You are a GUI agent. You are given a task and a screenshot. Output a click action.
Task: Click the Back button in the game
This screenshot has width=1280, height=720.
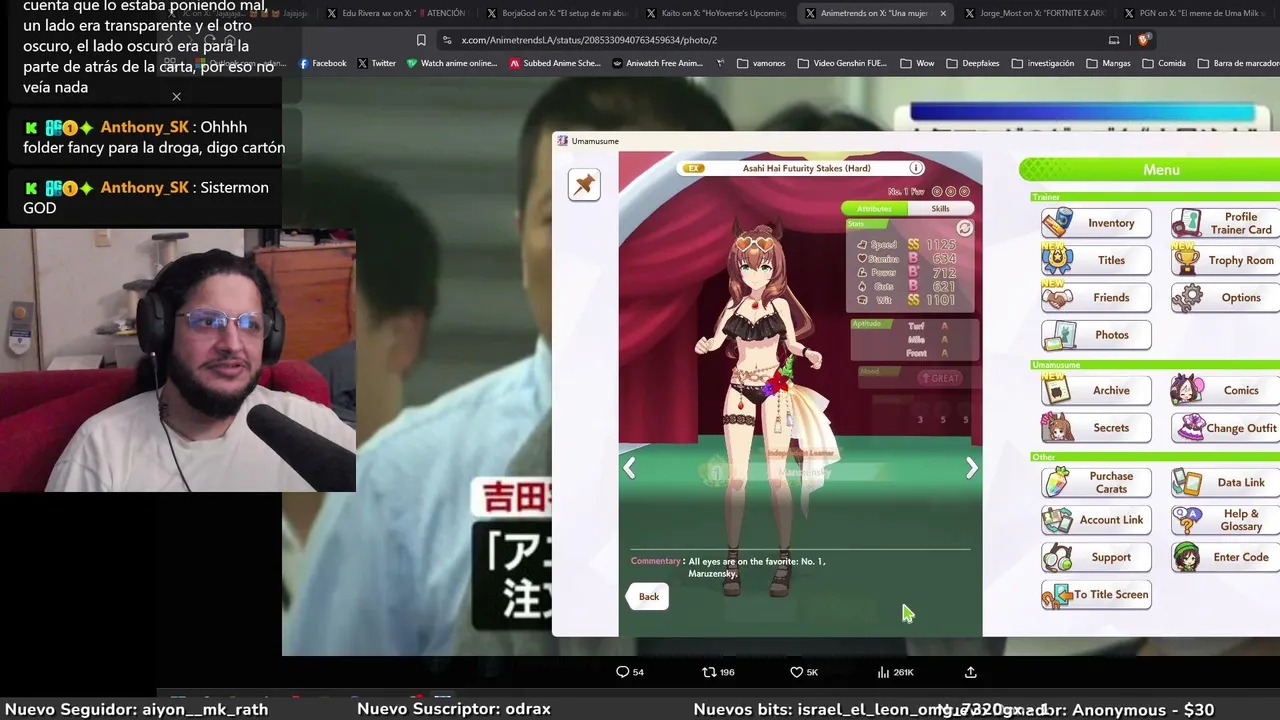[x=649, y=597]
